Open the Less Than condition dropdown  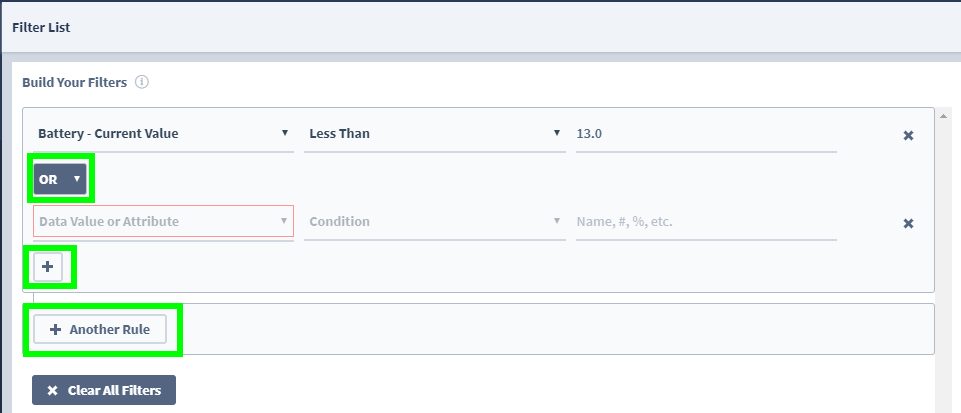click(x=435, y=134)
